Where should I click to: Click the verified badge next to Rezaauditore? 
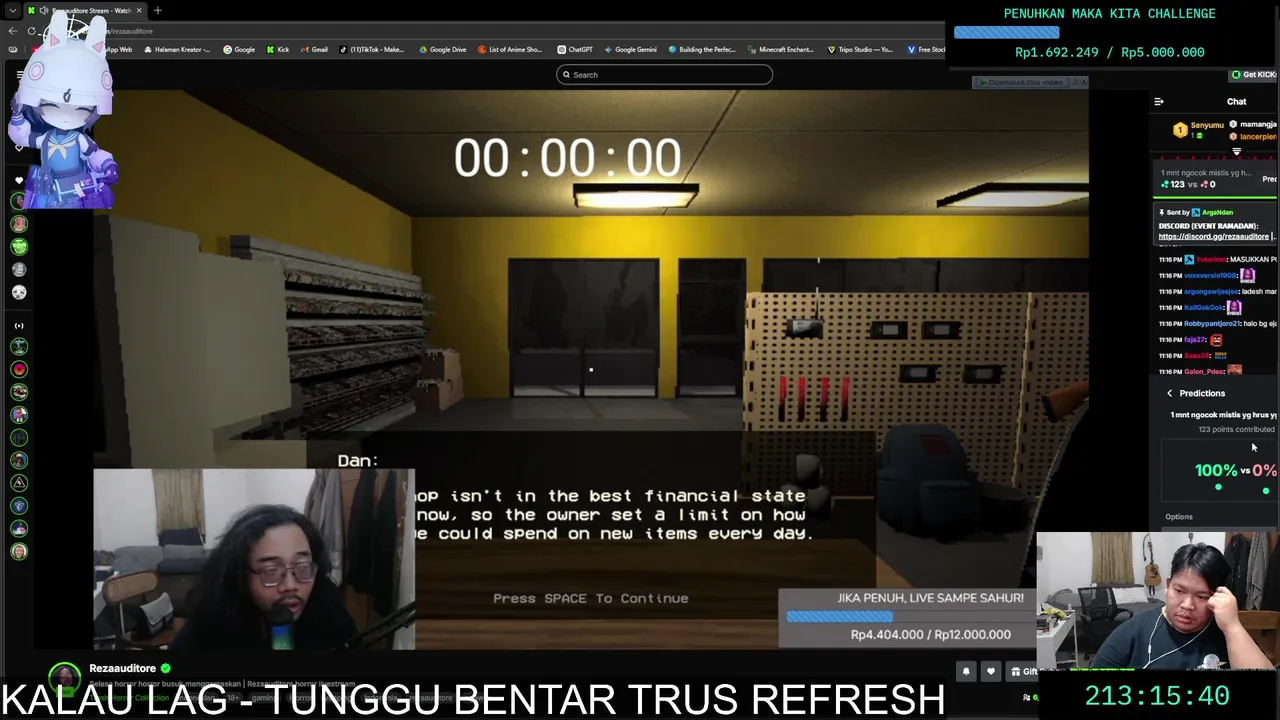166,668
